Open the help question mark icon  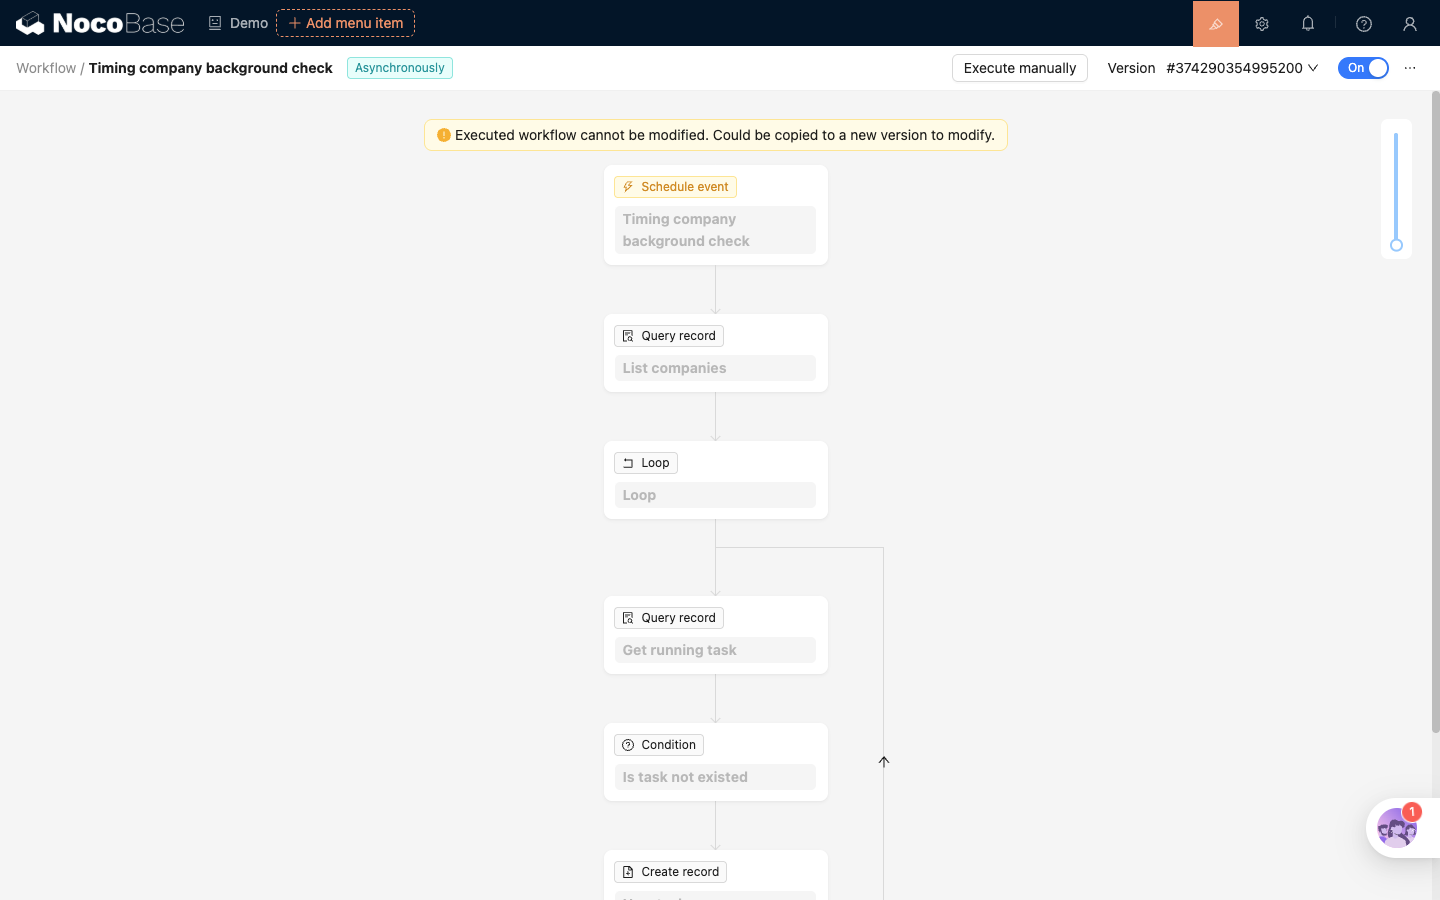click(1364, 24)
